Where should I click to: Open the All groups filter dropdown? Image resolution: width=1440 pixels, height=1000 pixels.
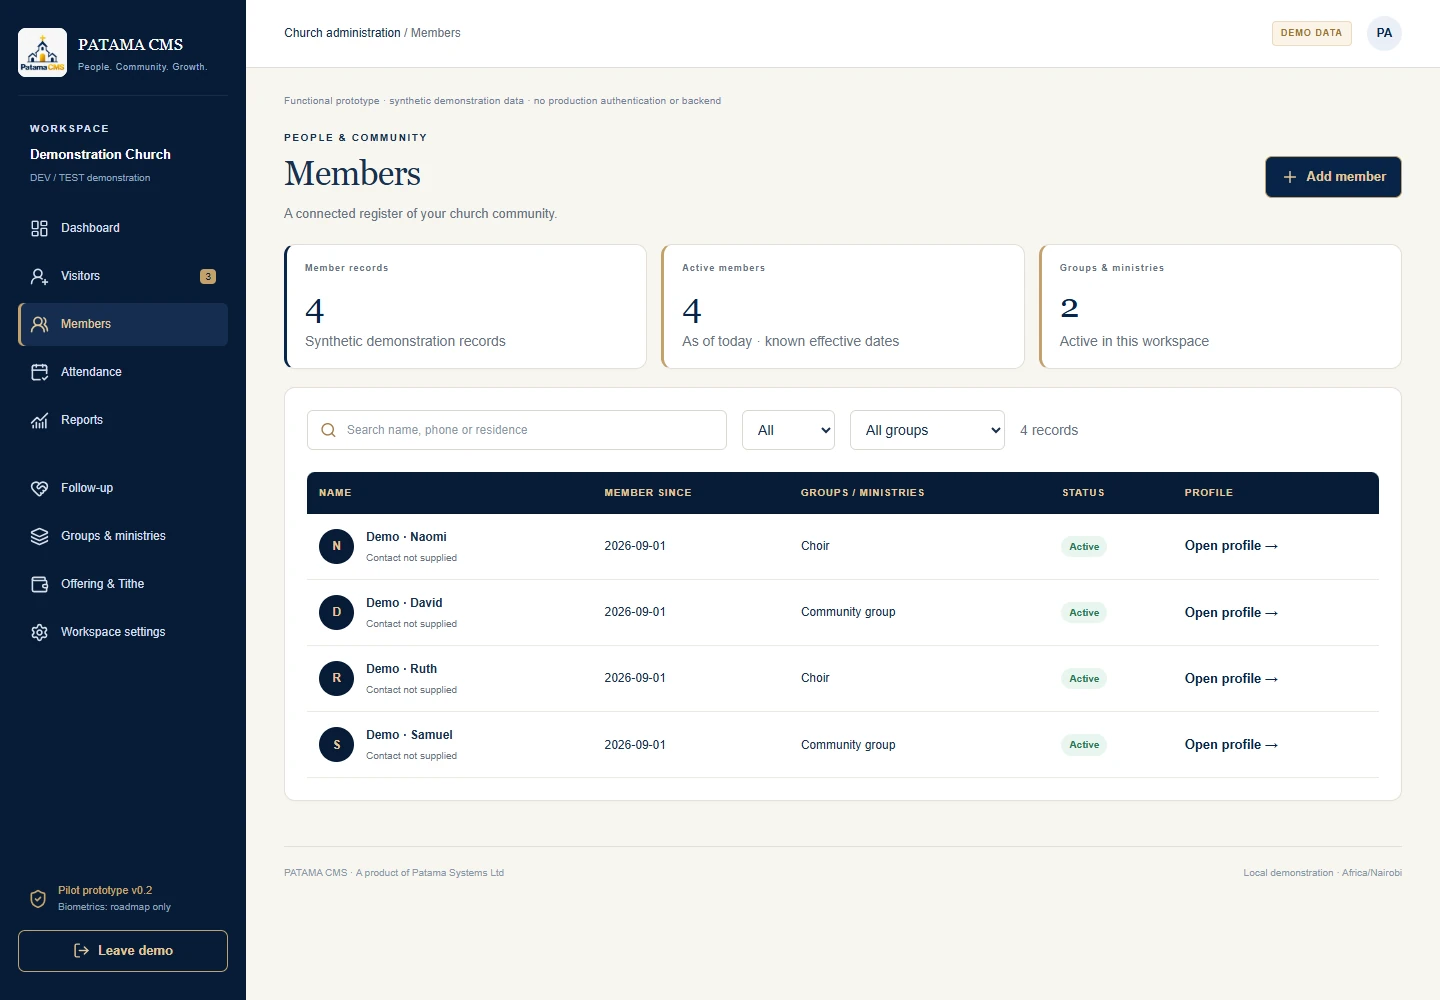pos(927,430)
